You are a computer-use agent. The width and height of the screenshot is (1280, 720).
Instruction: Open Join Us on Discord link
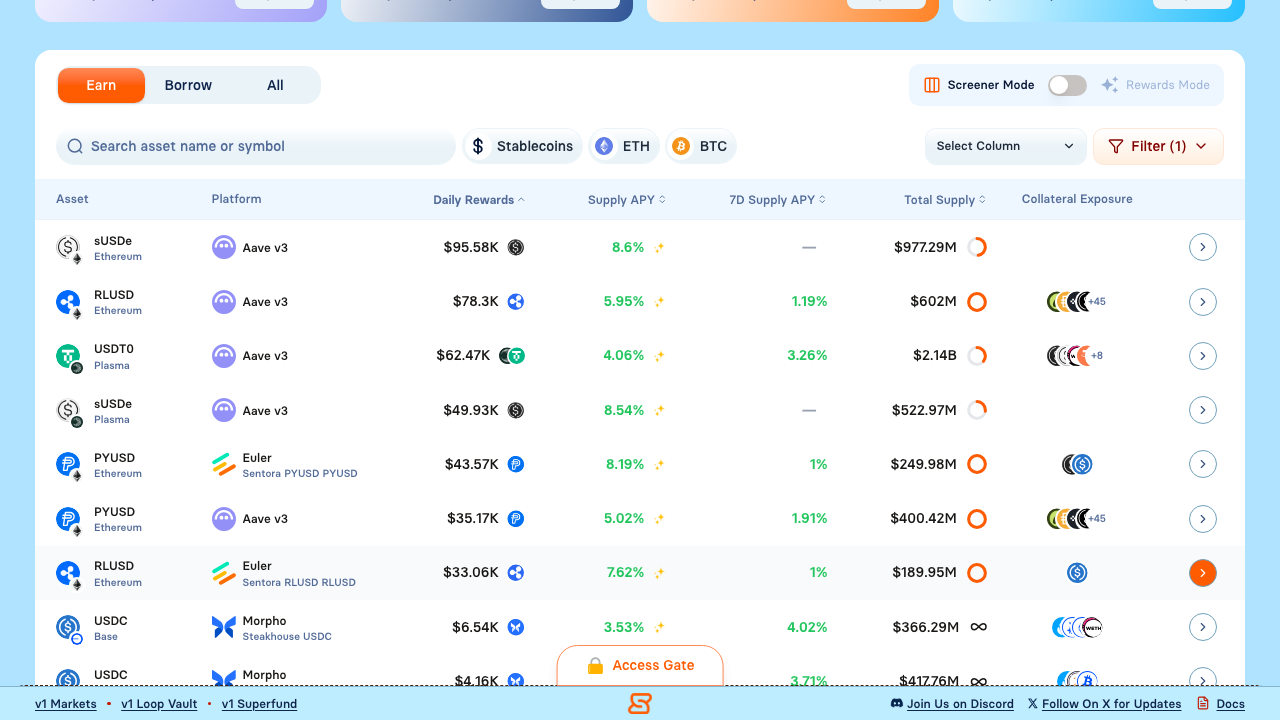click(x=959, y=704)
